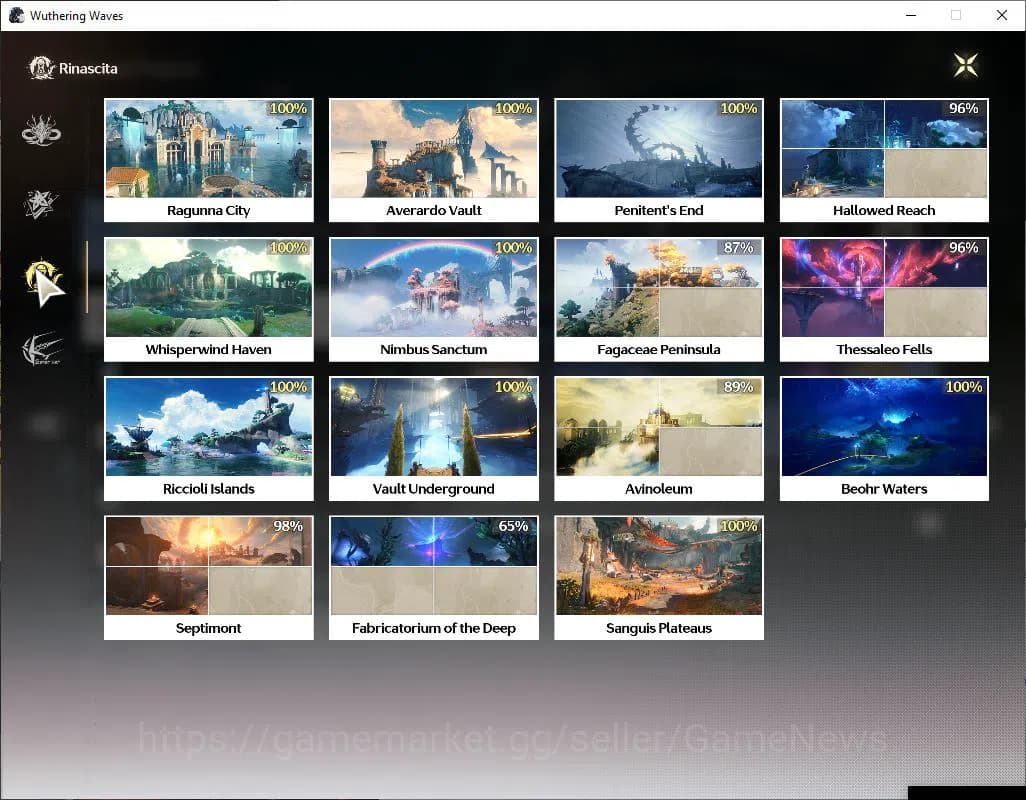Click the Sanguis Plateaus label
This screenshot has height=800, width=1026.
658,628
